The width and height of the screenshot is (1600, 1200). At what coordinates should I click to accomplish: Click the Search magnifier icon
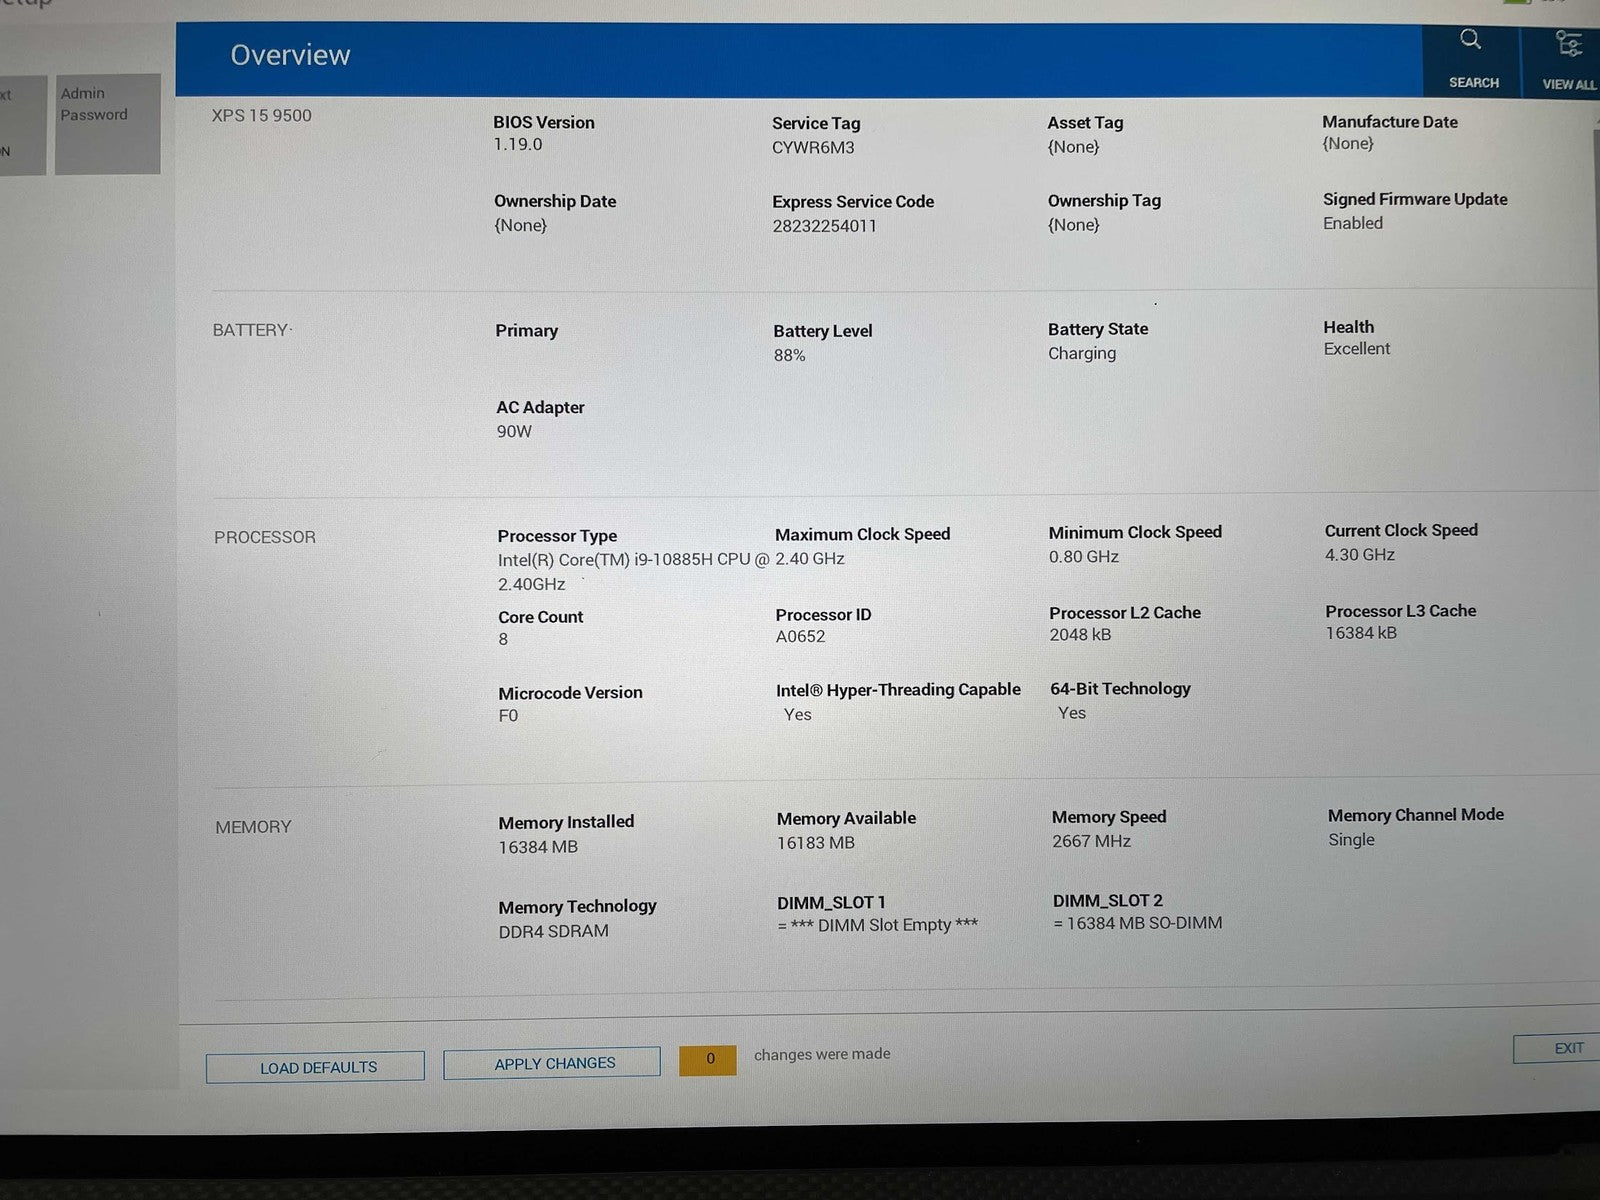pyautogui.click(x=1470, y=40)
